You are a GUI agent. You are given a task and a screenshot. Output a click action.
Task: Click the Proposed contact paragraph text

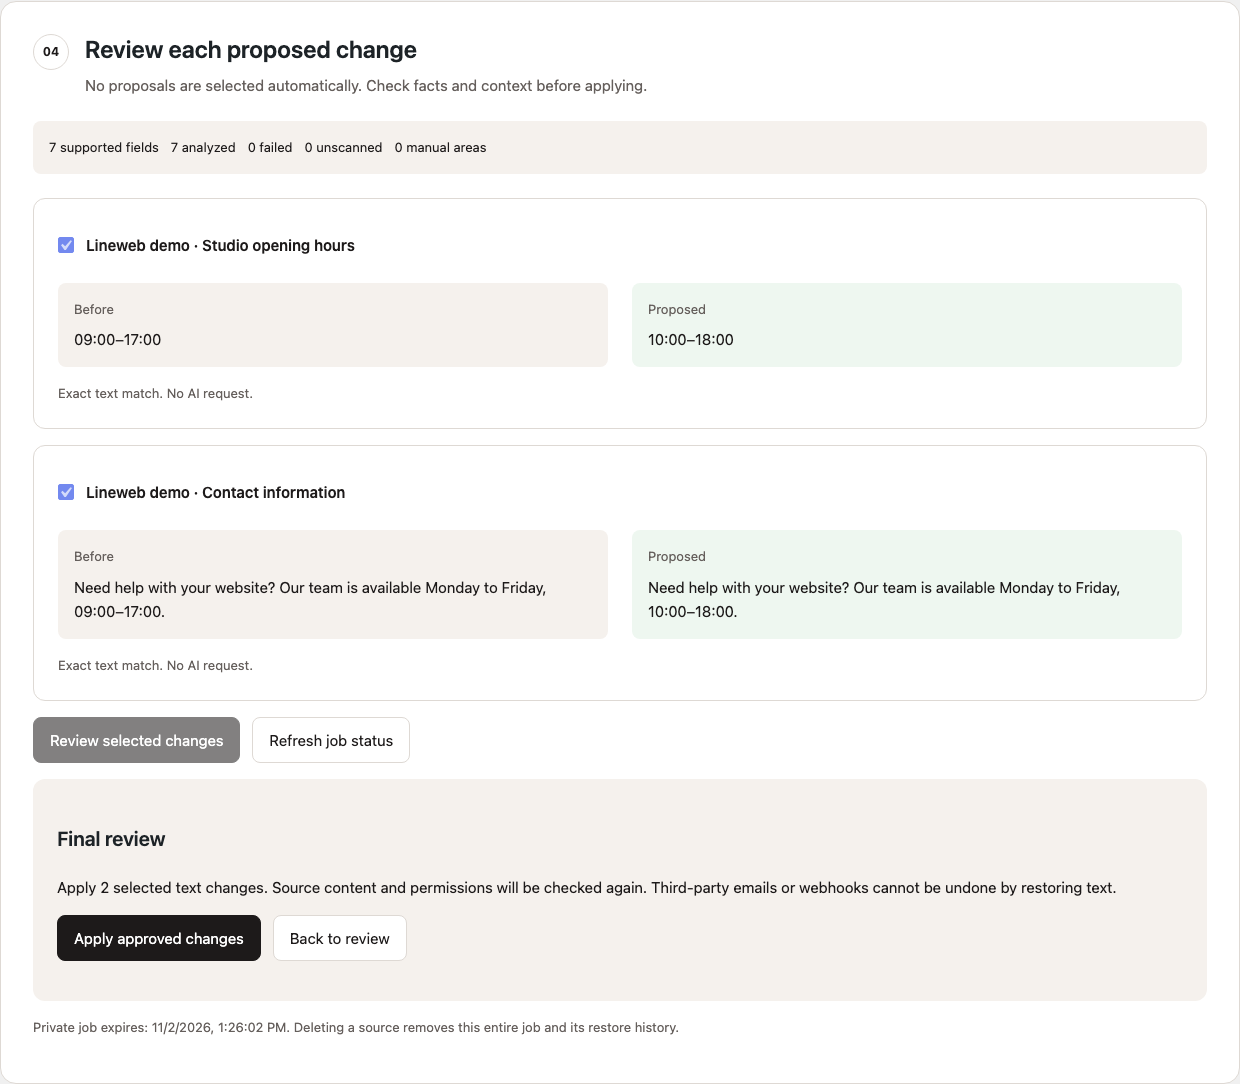click(884, 599)
